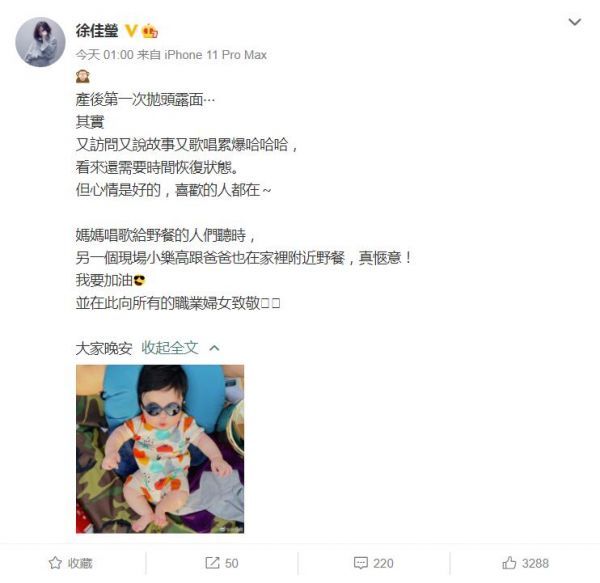Click the collapse arrow beside 收起全文
The height and width of the screenshot is (583, 600).
(214, 348)
